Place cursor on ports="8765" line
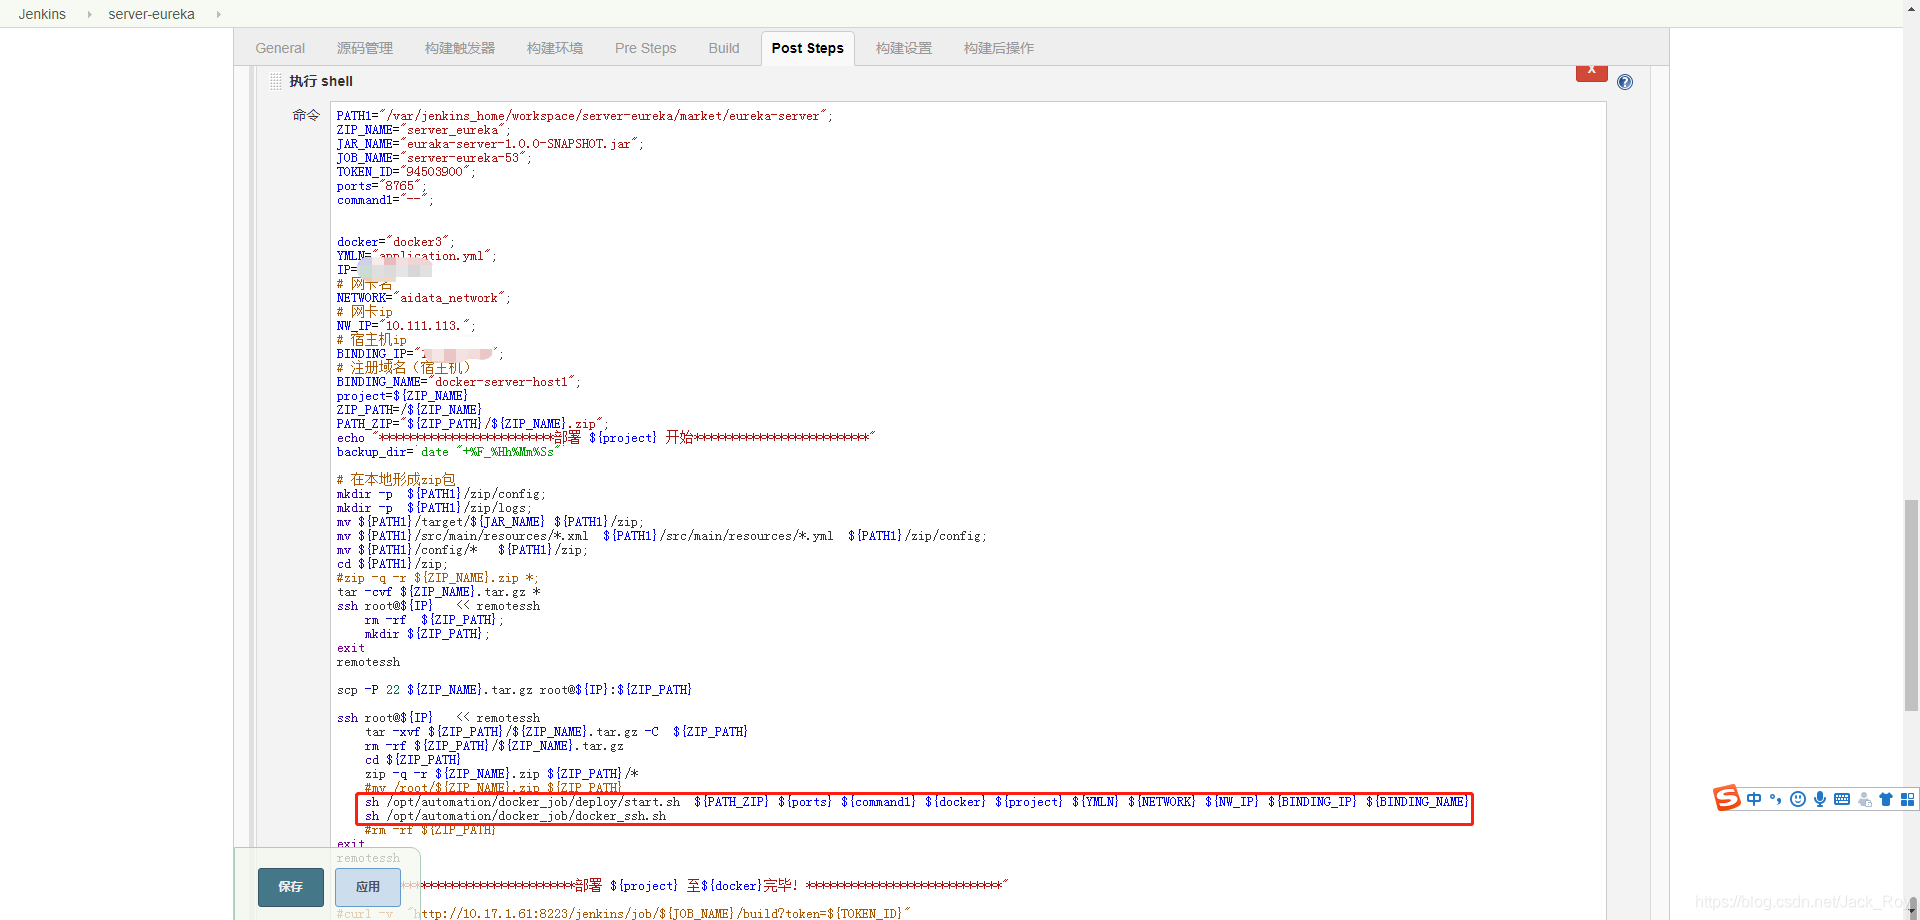 381,186
